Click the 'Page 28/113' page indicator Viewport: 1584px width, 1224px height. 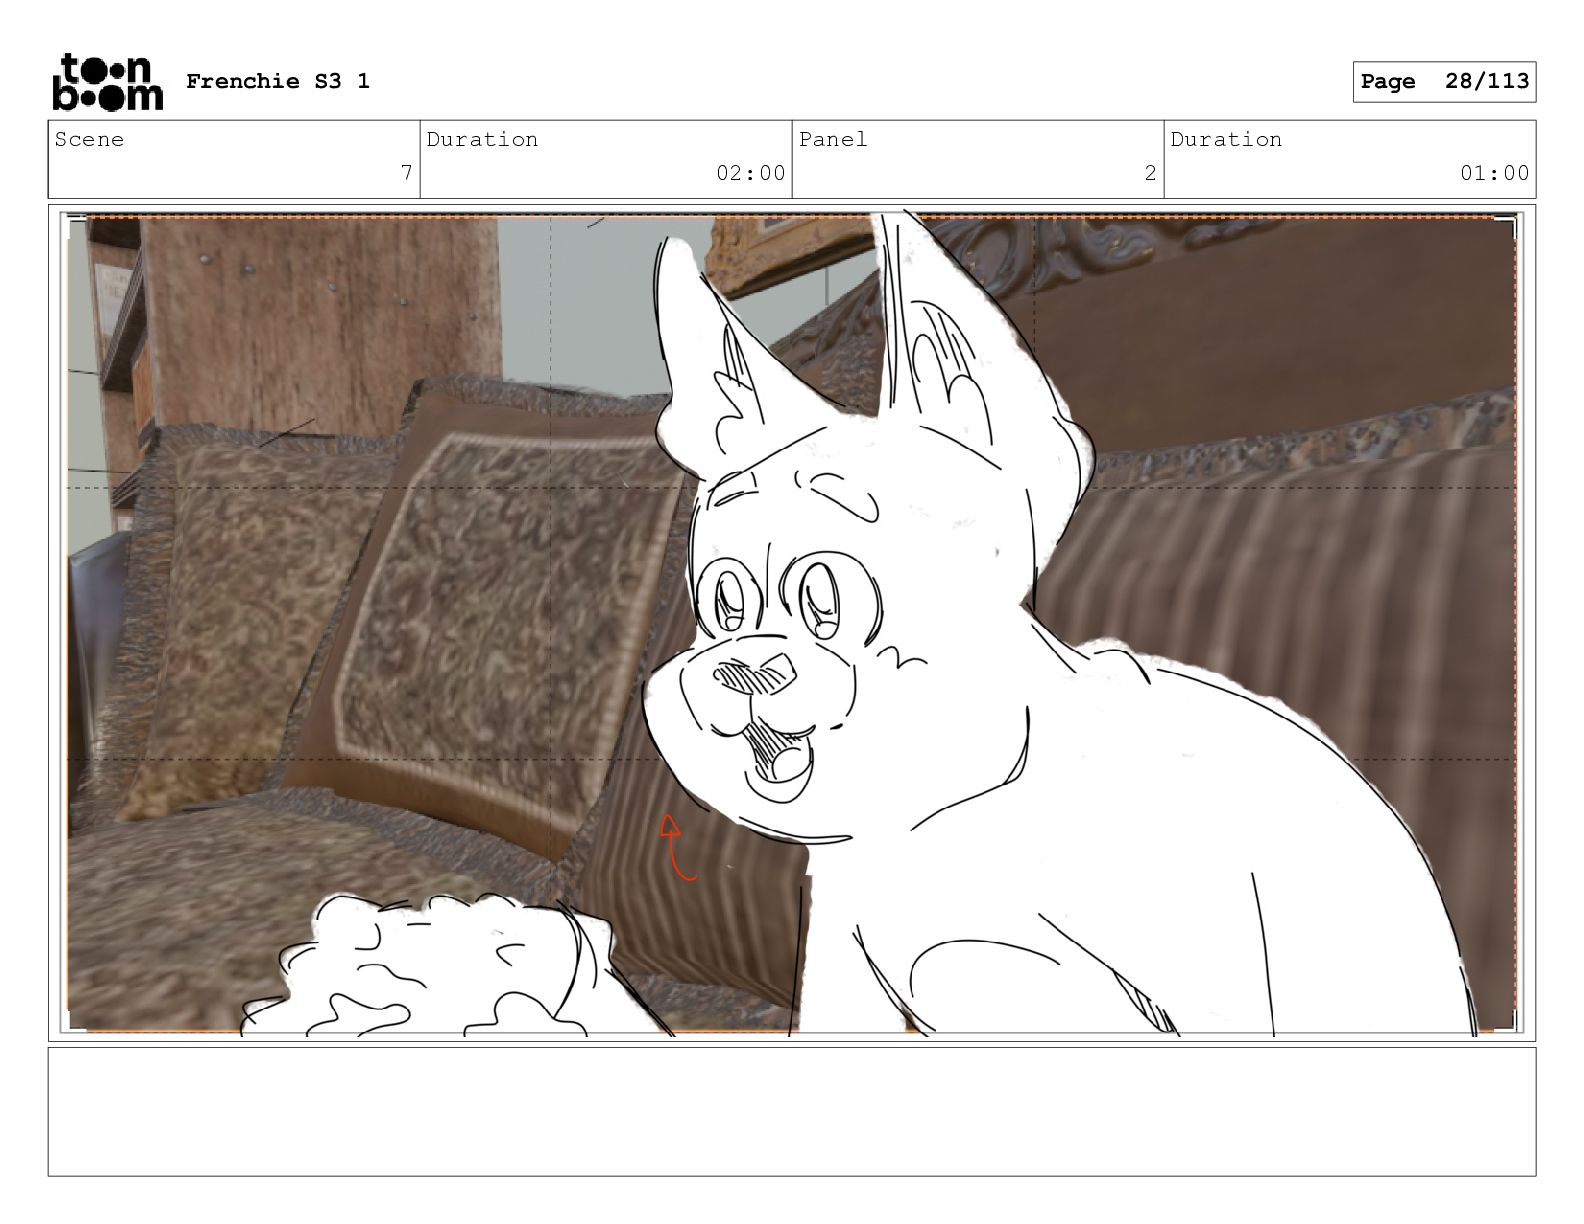(x=1445, y=82)
